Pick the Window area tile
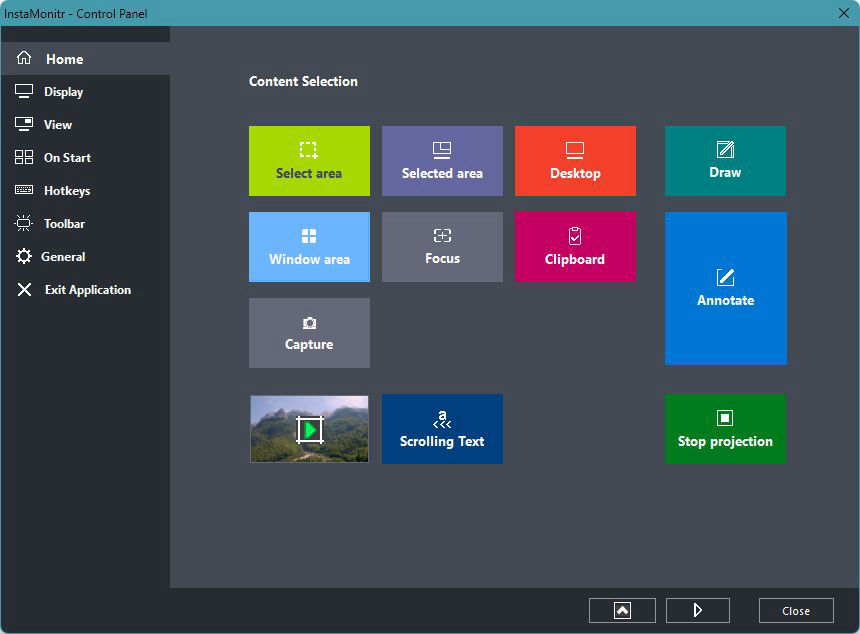The width and height of the screenshot is (860, 634). coord(309,247)
